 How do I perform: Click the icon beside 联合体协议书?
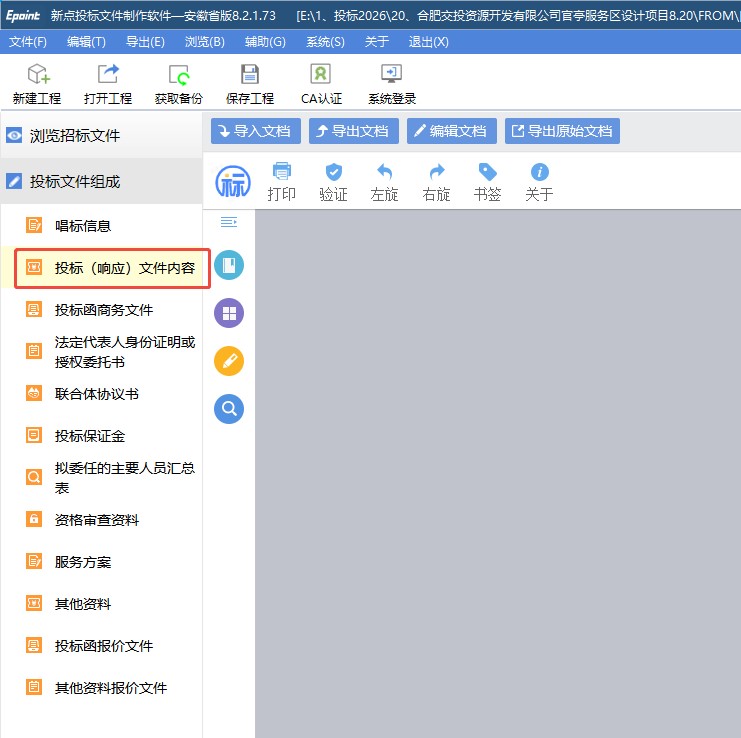[x=34, y=393]
